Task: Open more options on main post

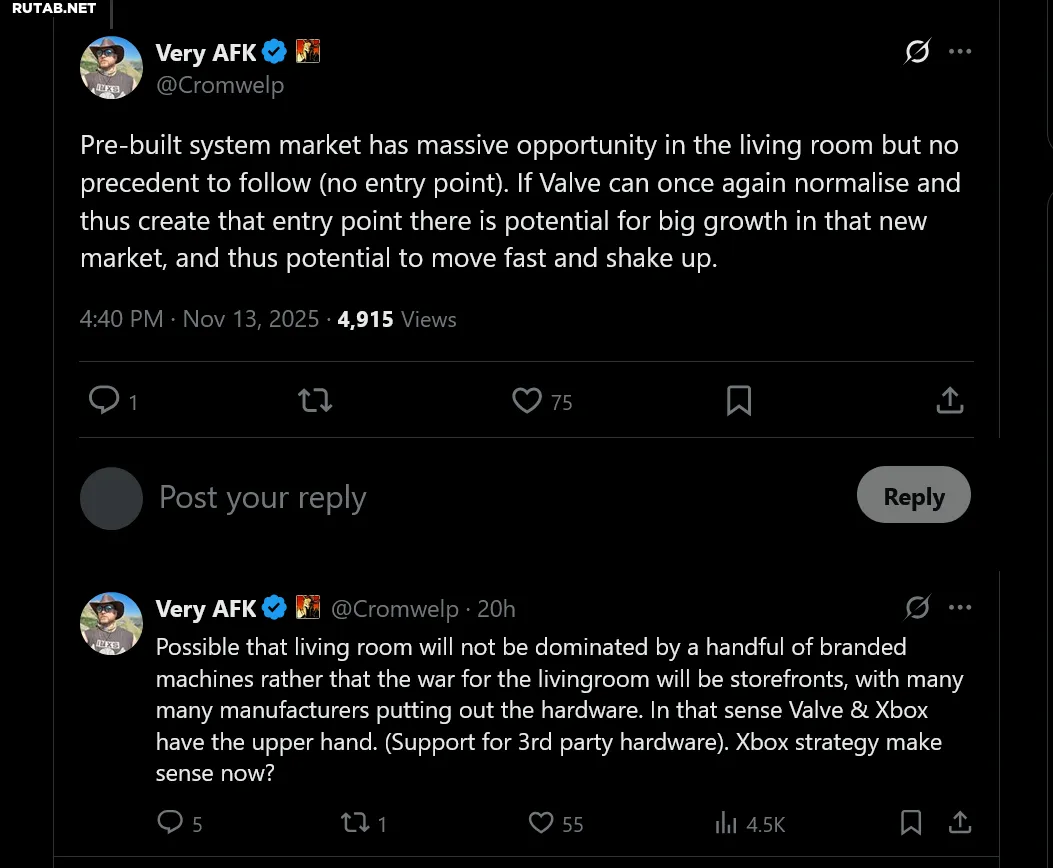Action: [960, 51]
